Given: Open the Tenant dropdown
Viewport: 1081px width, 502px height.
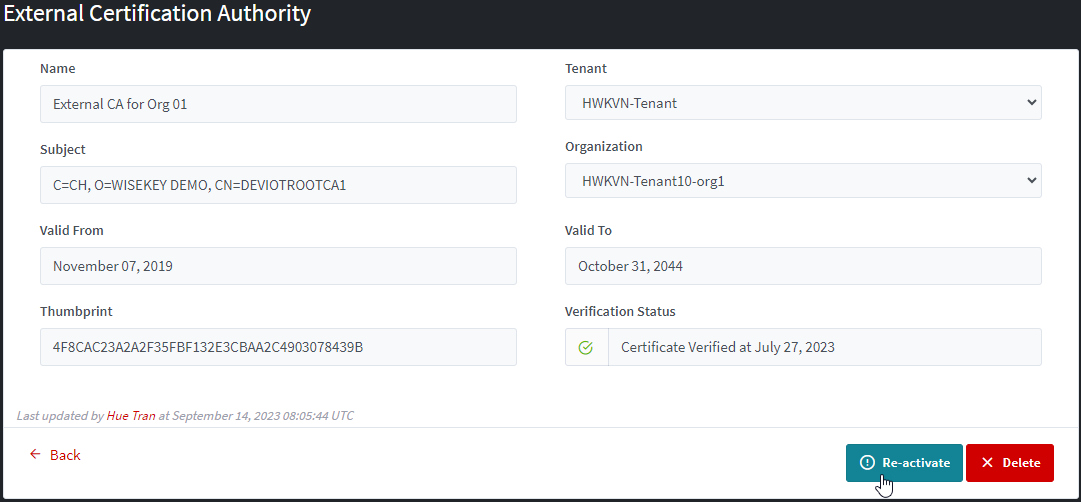Looking at the screenshot, I should point(802,102).
